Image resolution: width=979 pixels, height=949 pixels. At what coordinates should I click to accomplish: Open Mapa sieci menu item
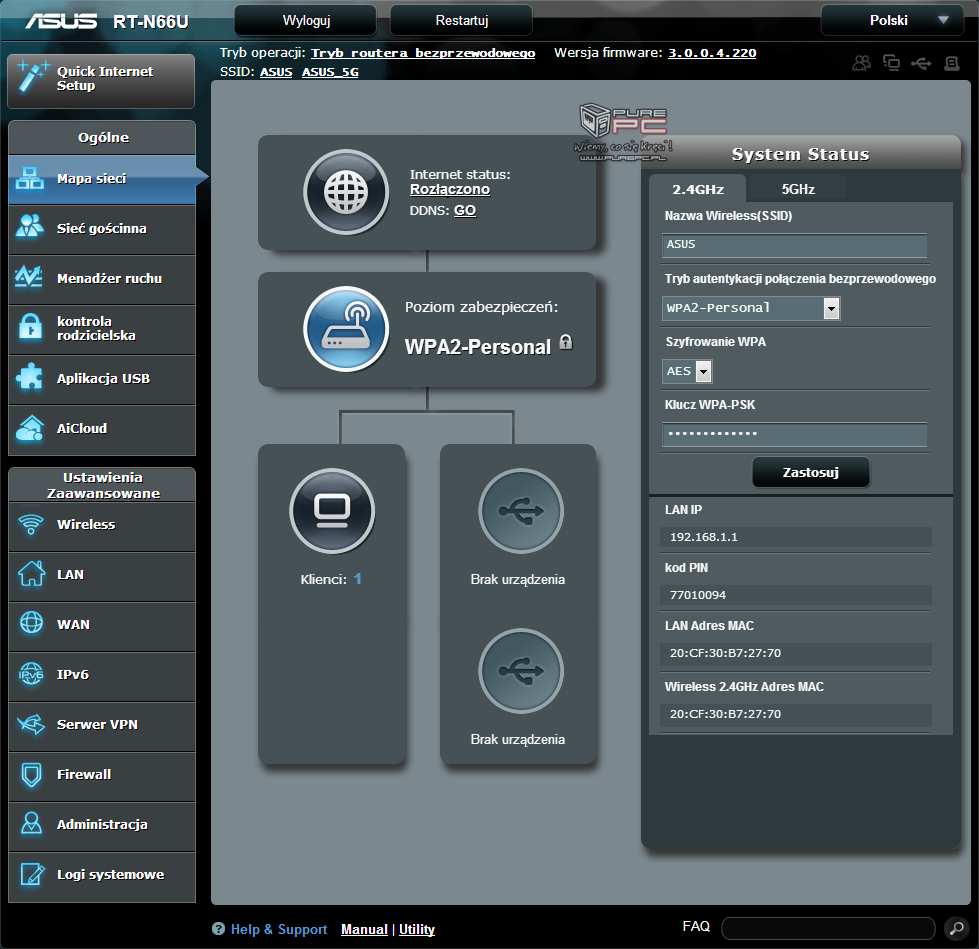(102, 179)
